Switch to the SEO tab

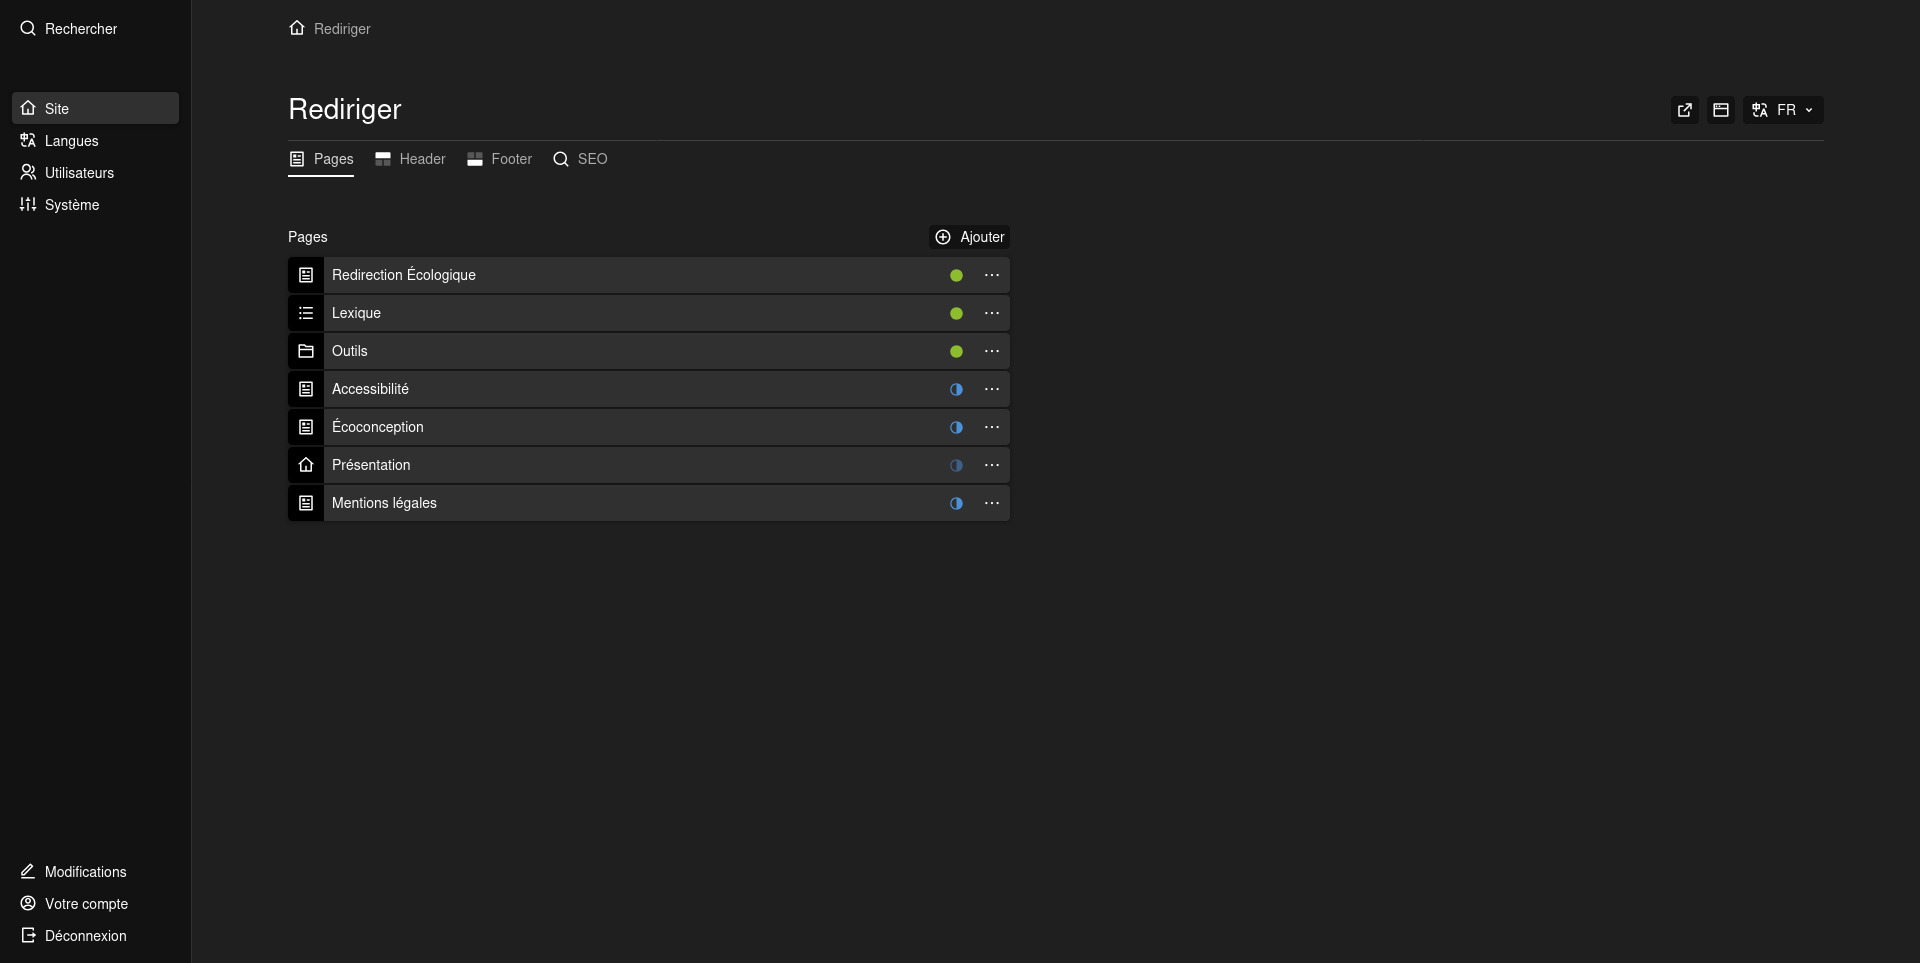[x=580, y=159]
